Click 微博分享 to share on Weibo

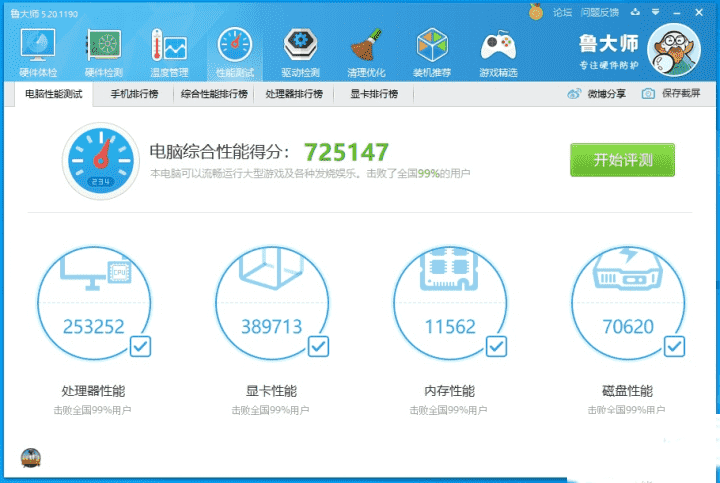pos(597,94)
